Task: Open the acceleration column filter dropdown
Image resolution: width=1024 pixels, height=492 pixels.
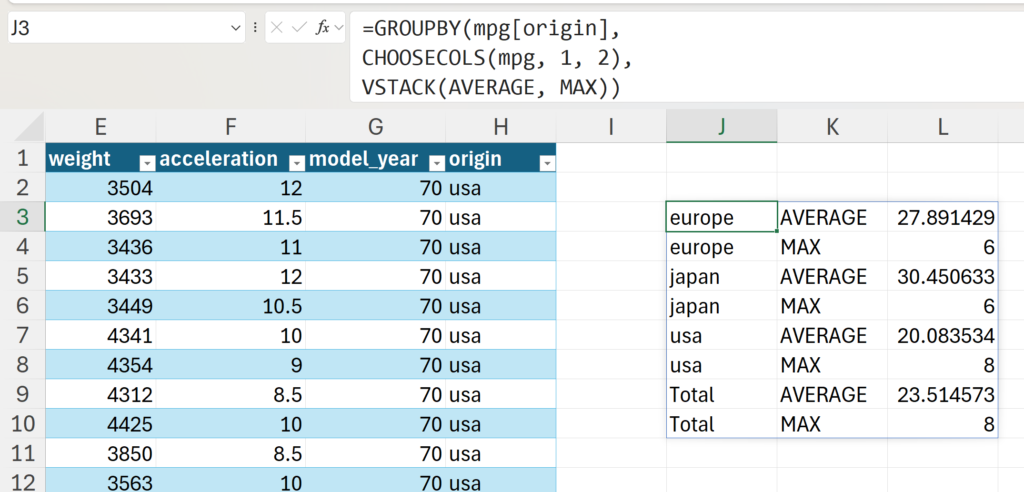Action: pos(296,162)
